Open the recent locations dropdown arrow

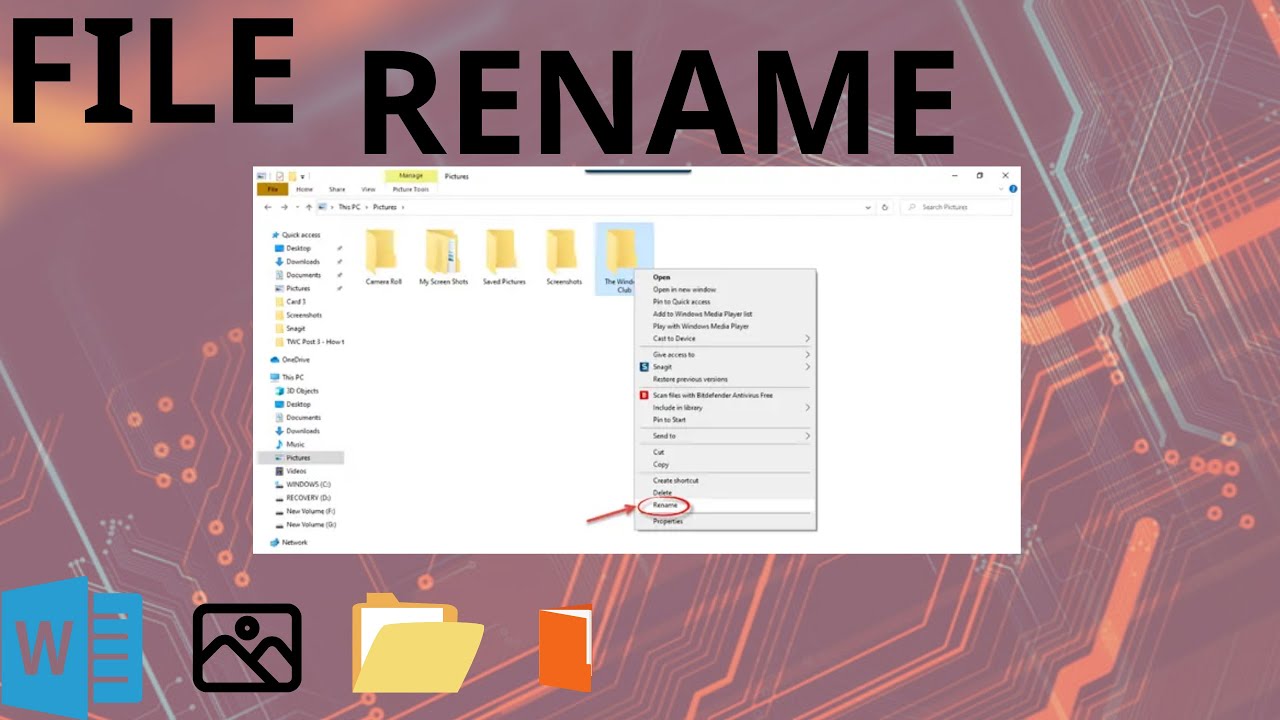pos(297,207)
